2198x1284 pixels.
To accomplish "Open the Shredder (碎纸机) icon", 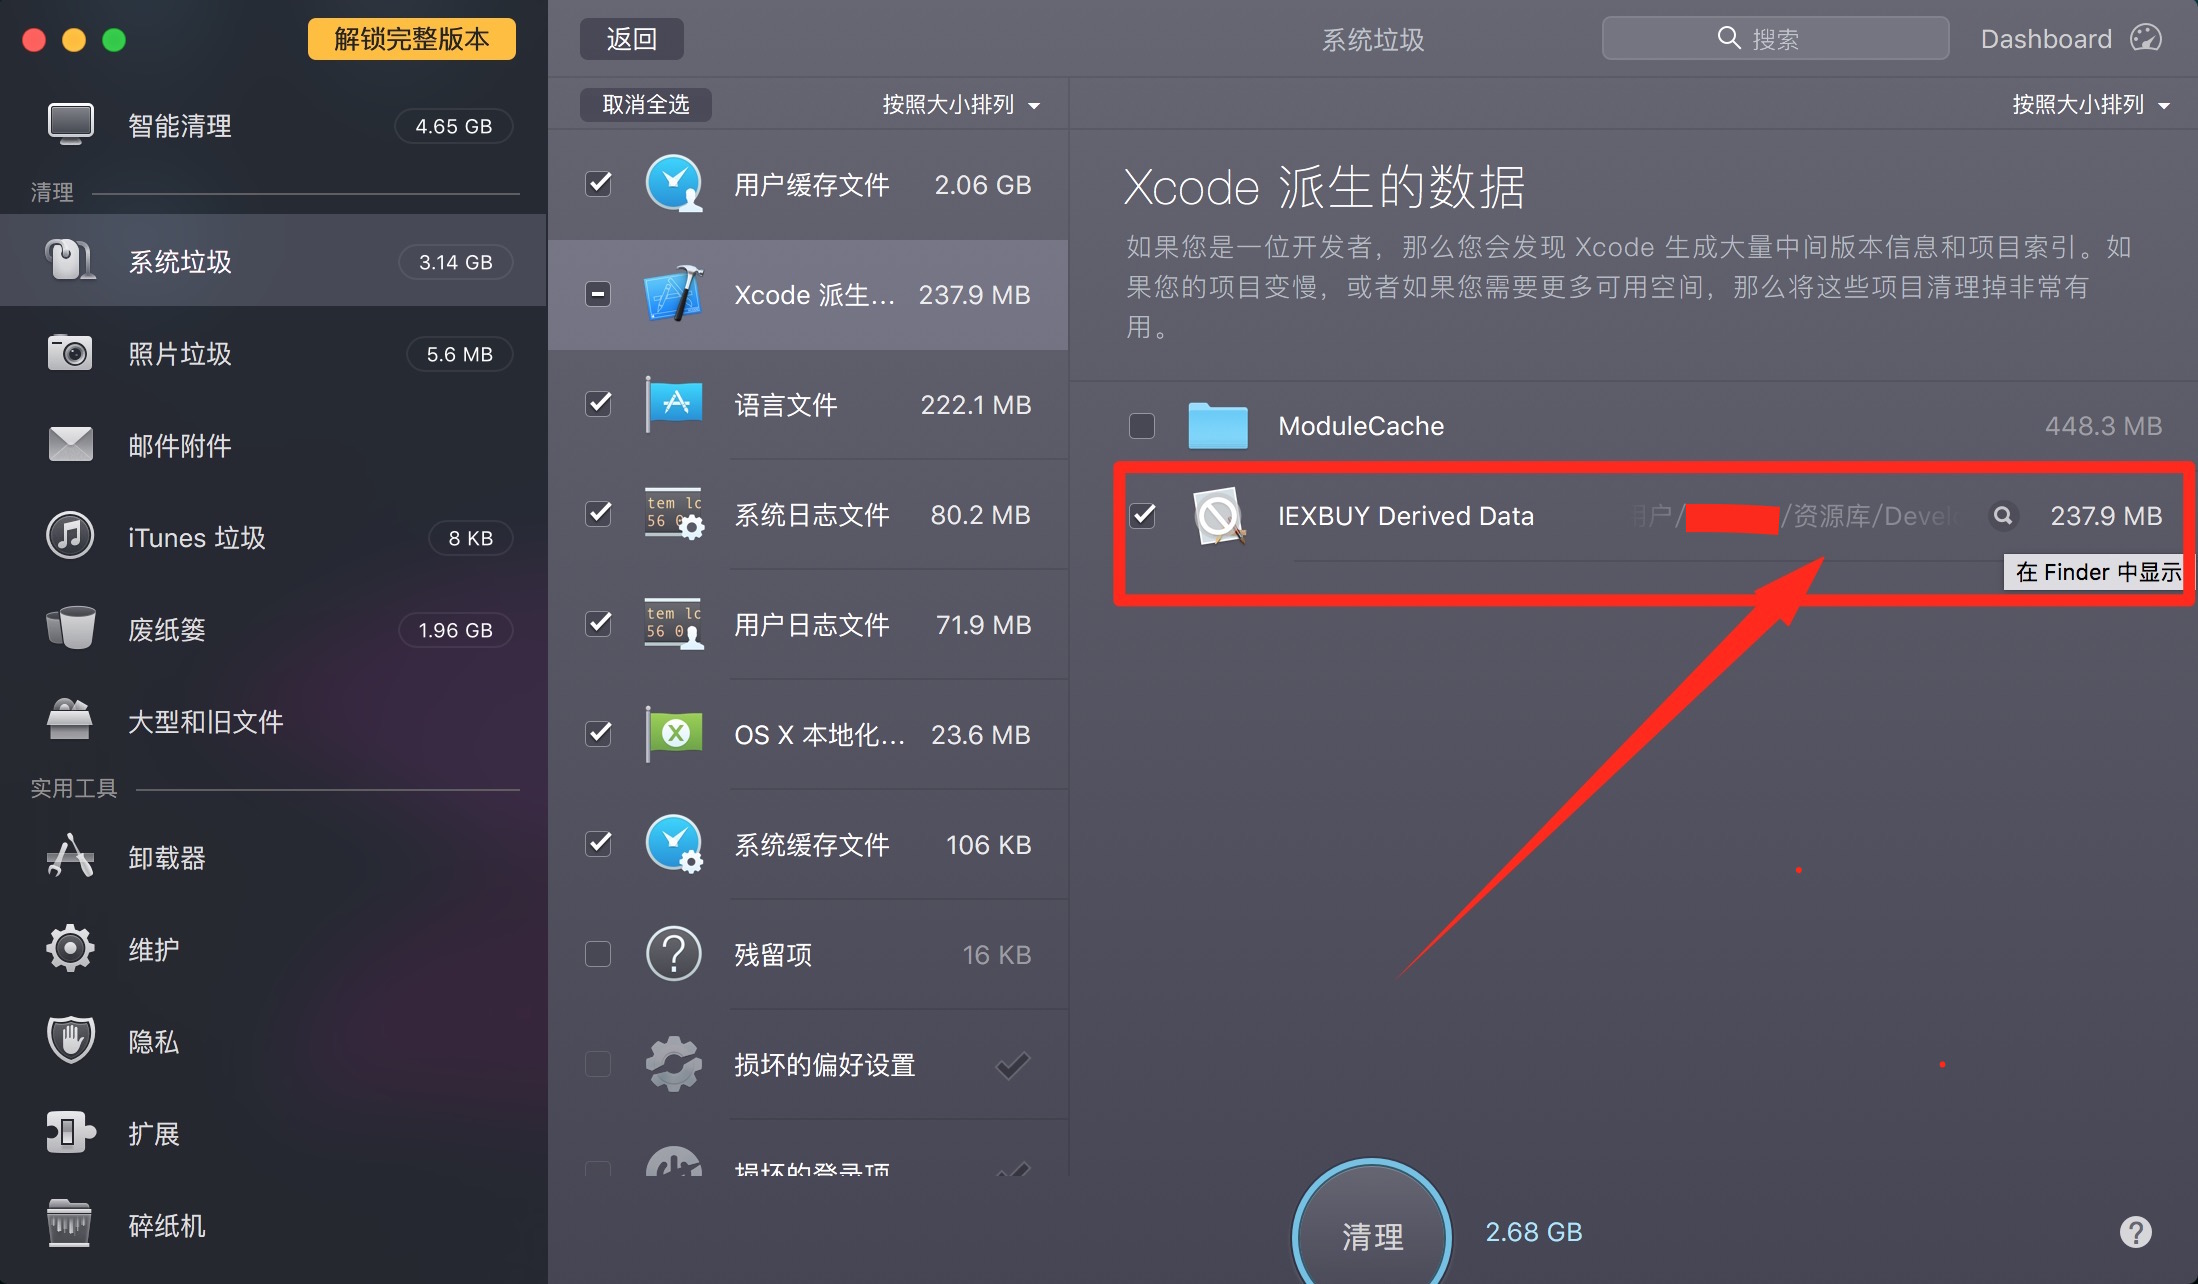I will point(70,1224).
